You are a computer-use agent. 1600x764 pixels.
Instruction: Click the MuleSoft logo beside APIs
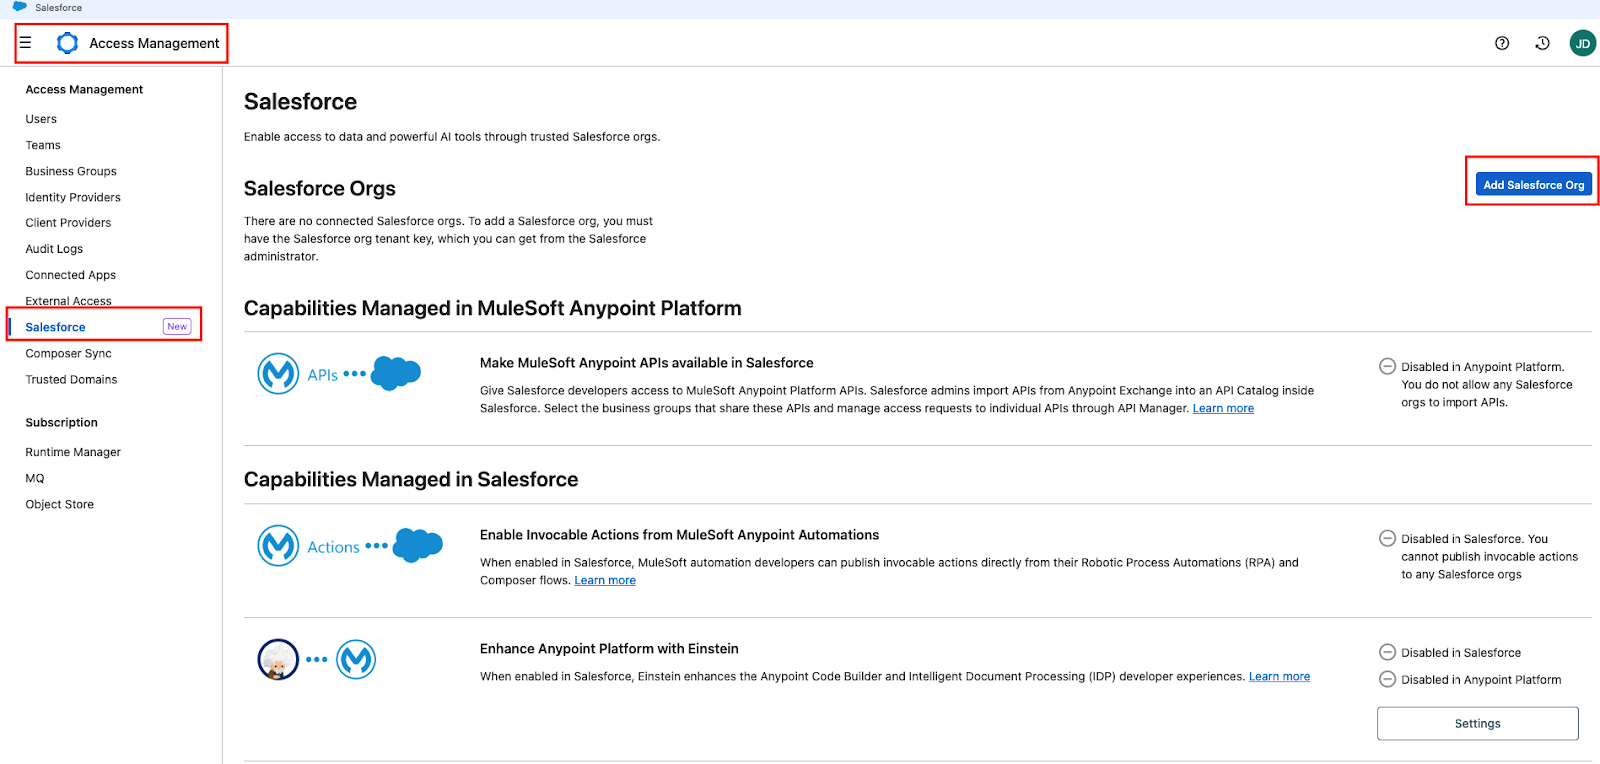278,374
